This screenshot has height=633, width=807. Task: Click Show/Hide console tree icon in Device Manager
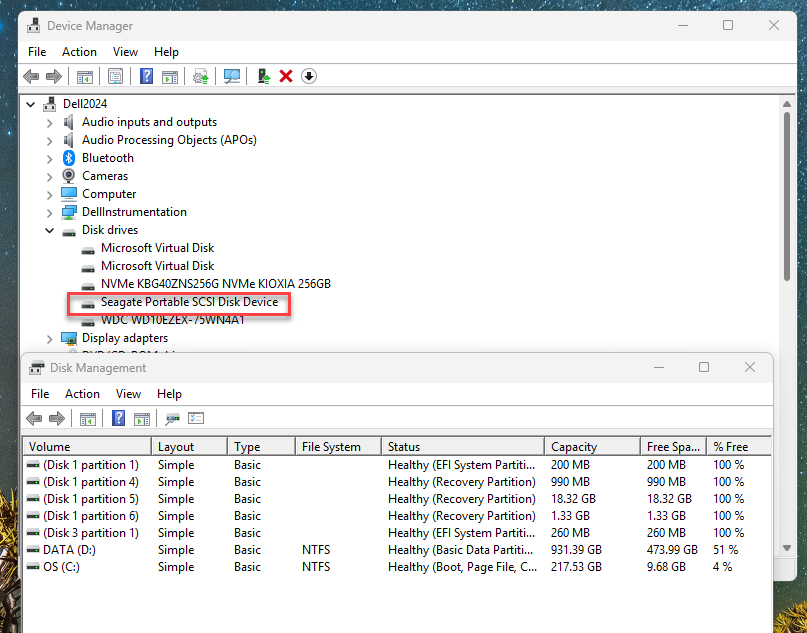click(x=85, y=77)
